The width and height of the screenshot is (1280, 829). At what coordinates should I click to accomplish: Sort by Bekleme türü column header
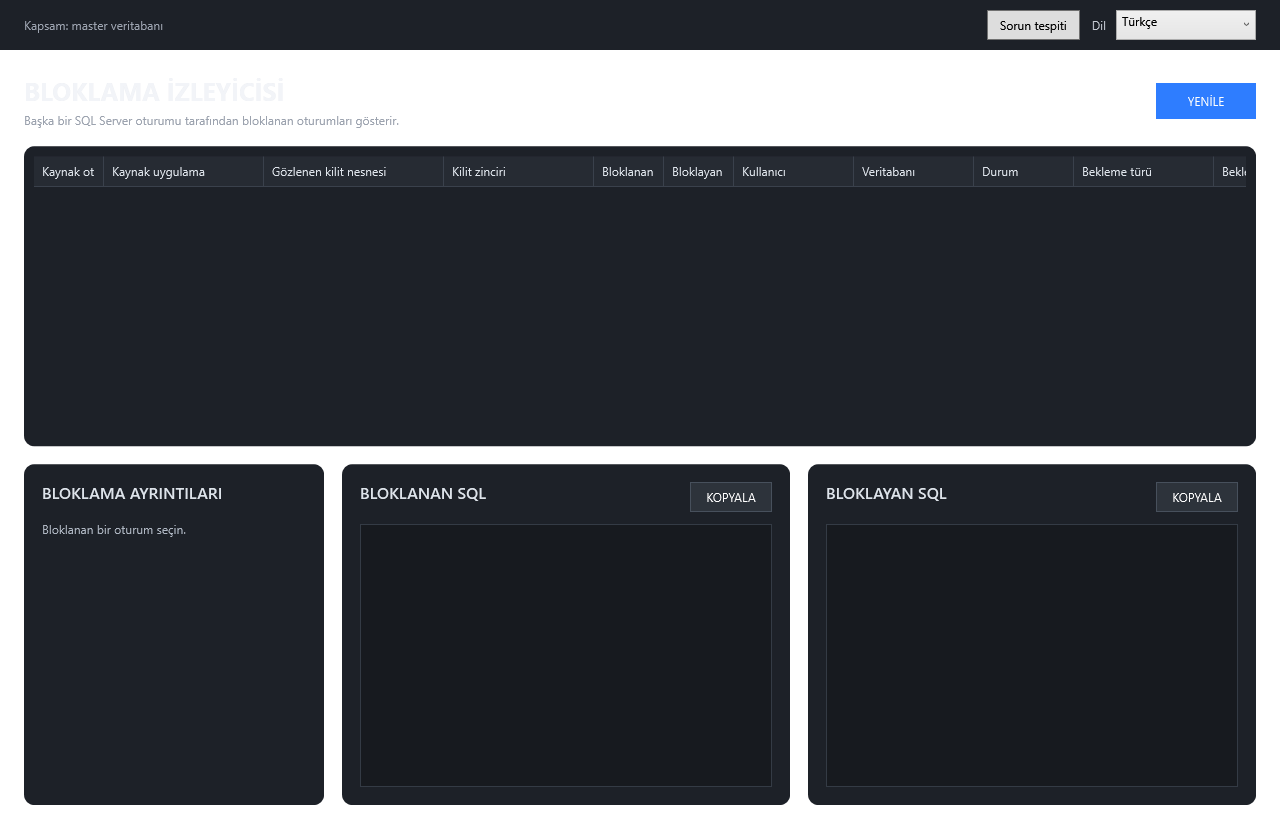(1143, 172)
